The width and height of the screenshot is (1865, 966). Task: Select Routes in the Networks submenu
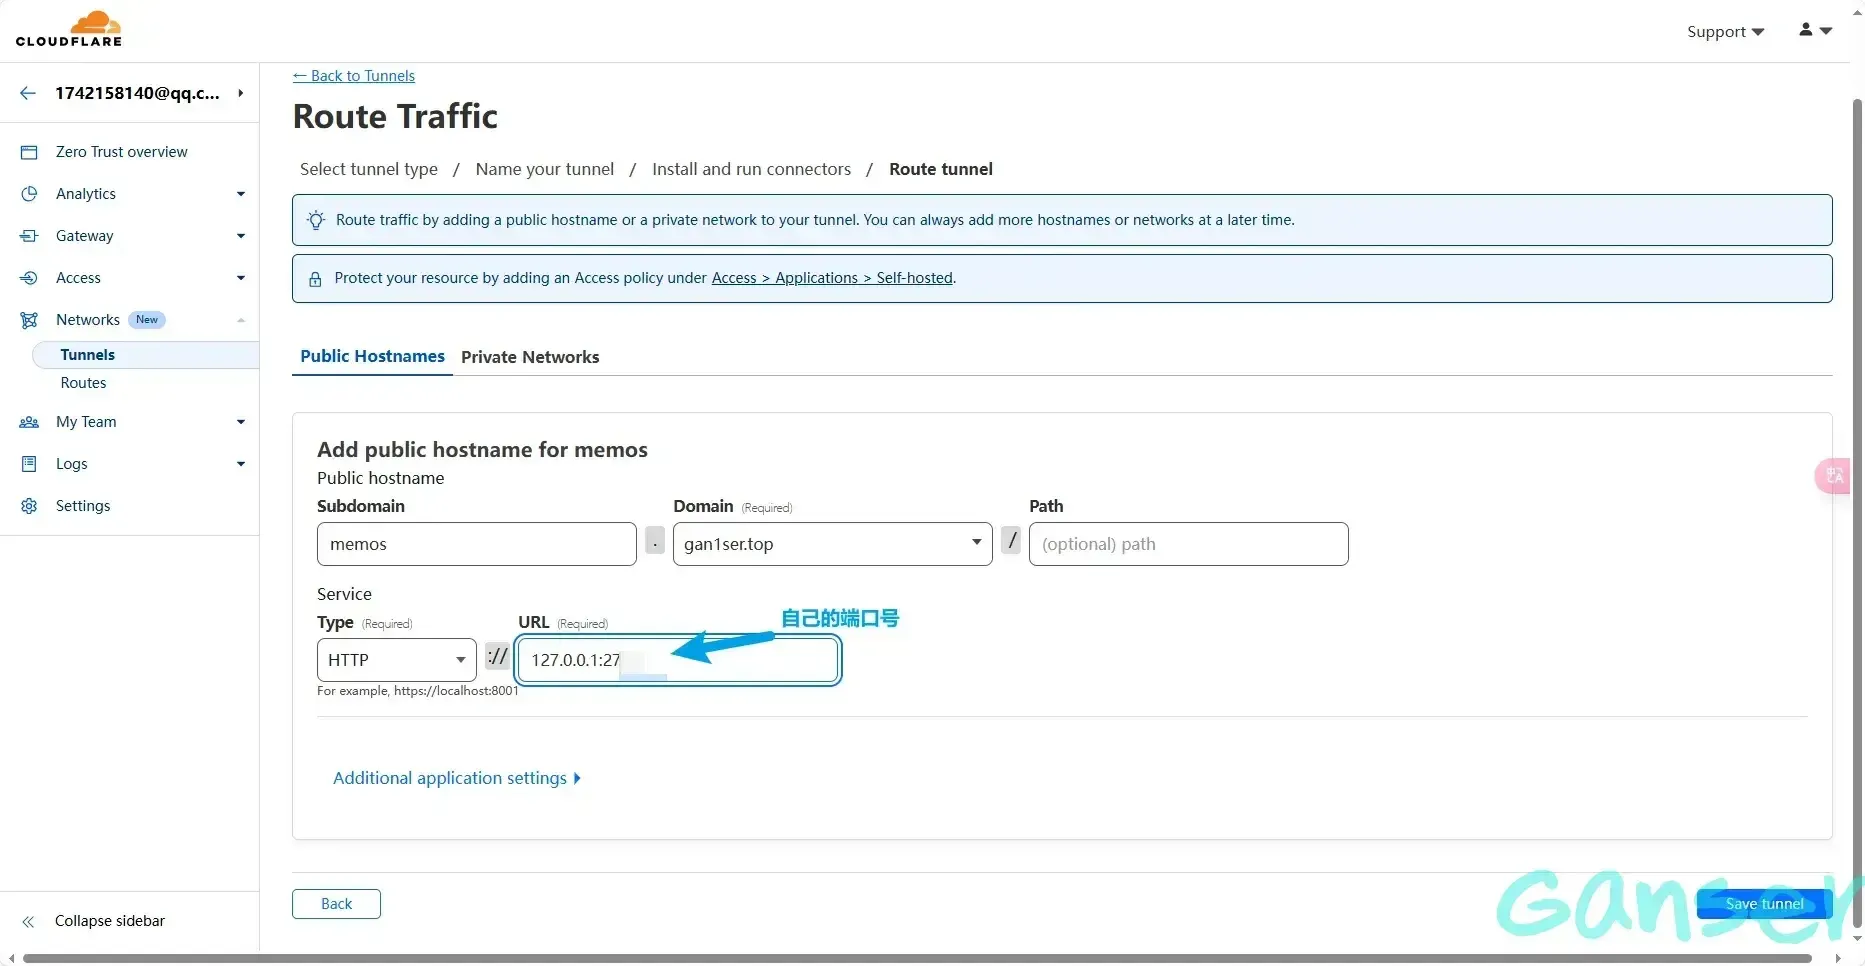point(83,383)
